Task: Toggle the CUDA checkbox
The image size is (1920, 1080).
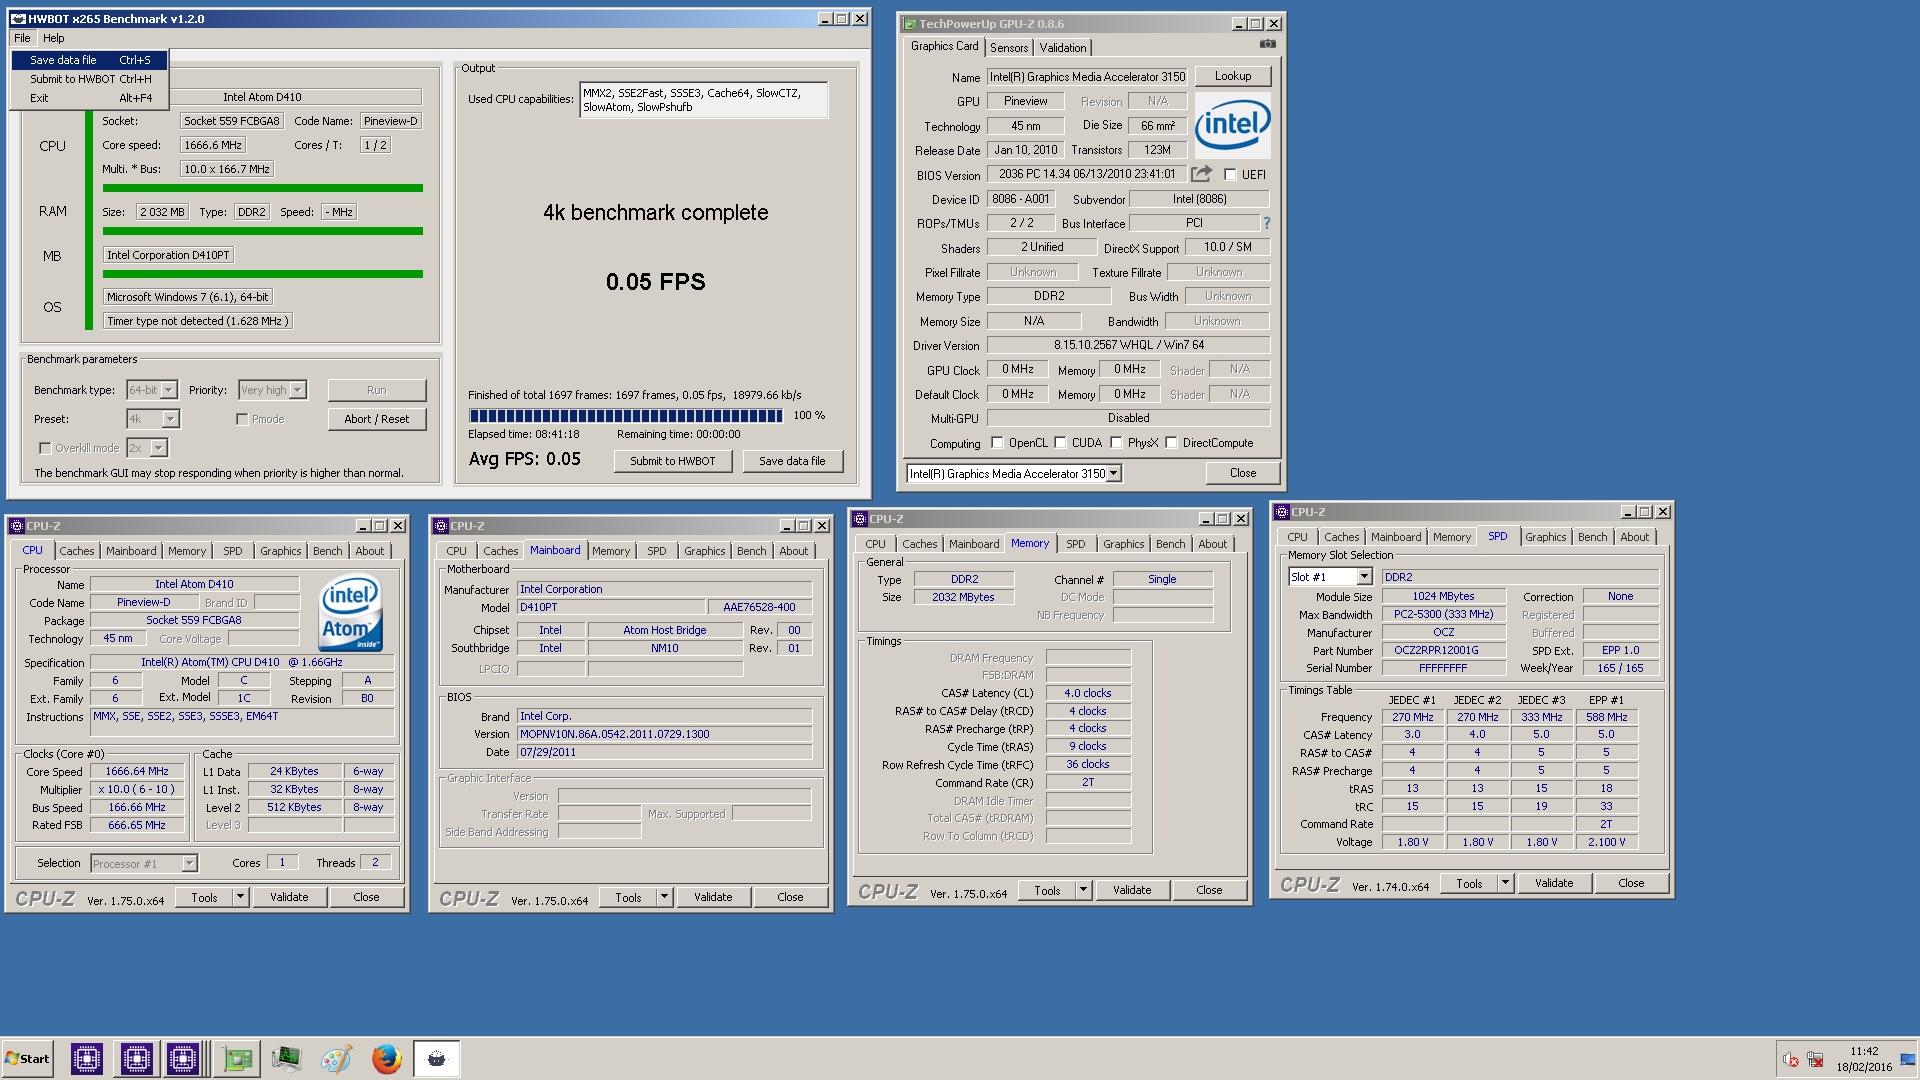Action: tap(1060, 443)
